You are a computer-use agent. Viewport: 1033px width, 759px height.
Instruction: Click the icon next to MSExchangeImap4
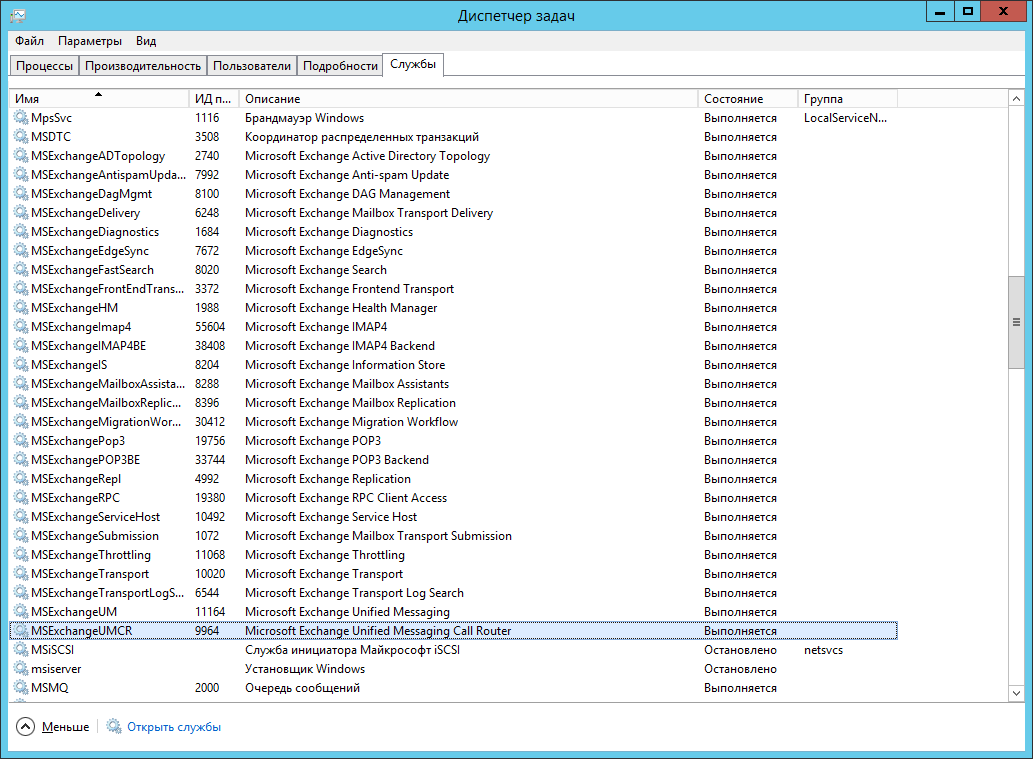point(21,327)
